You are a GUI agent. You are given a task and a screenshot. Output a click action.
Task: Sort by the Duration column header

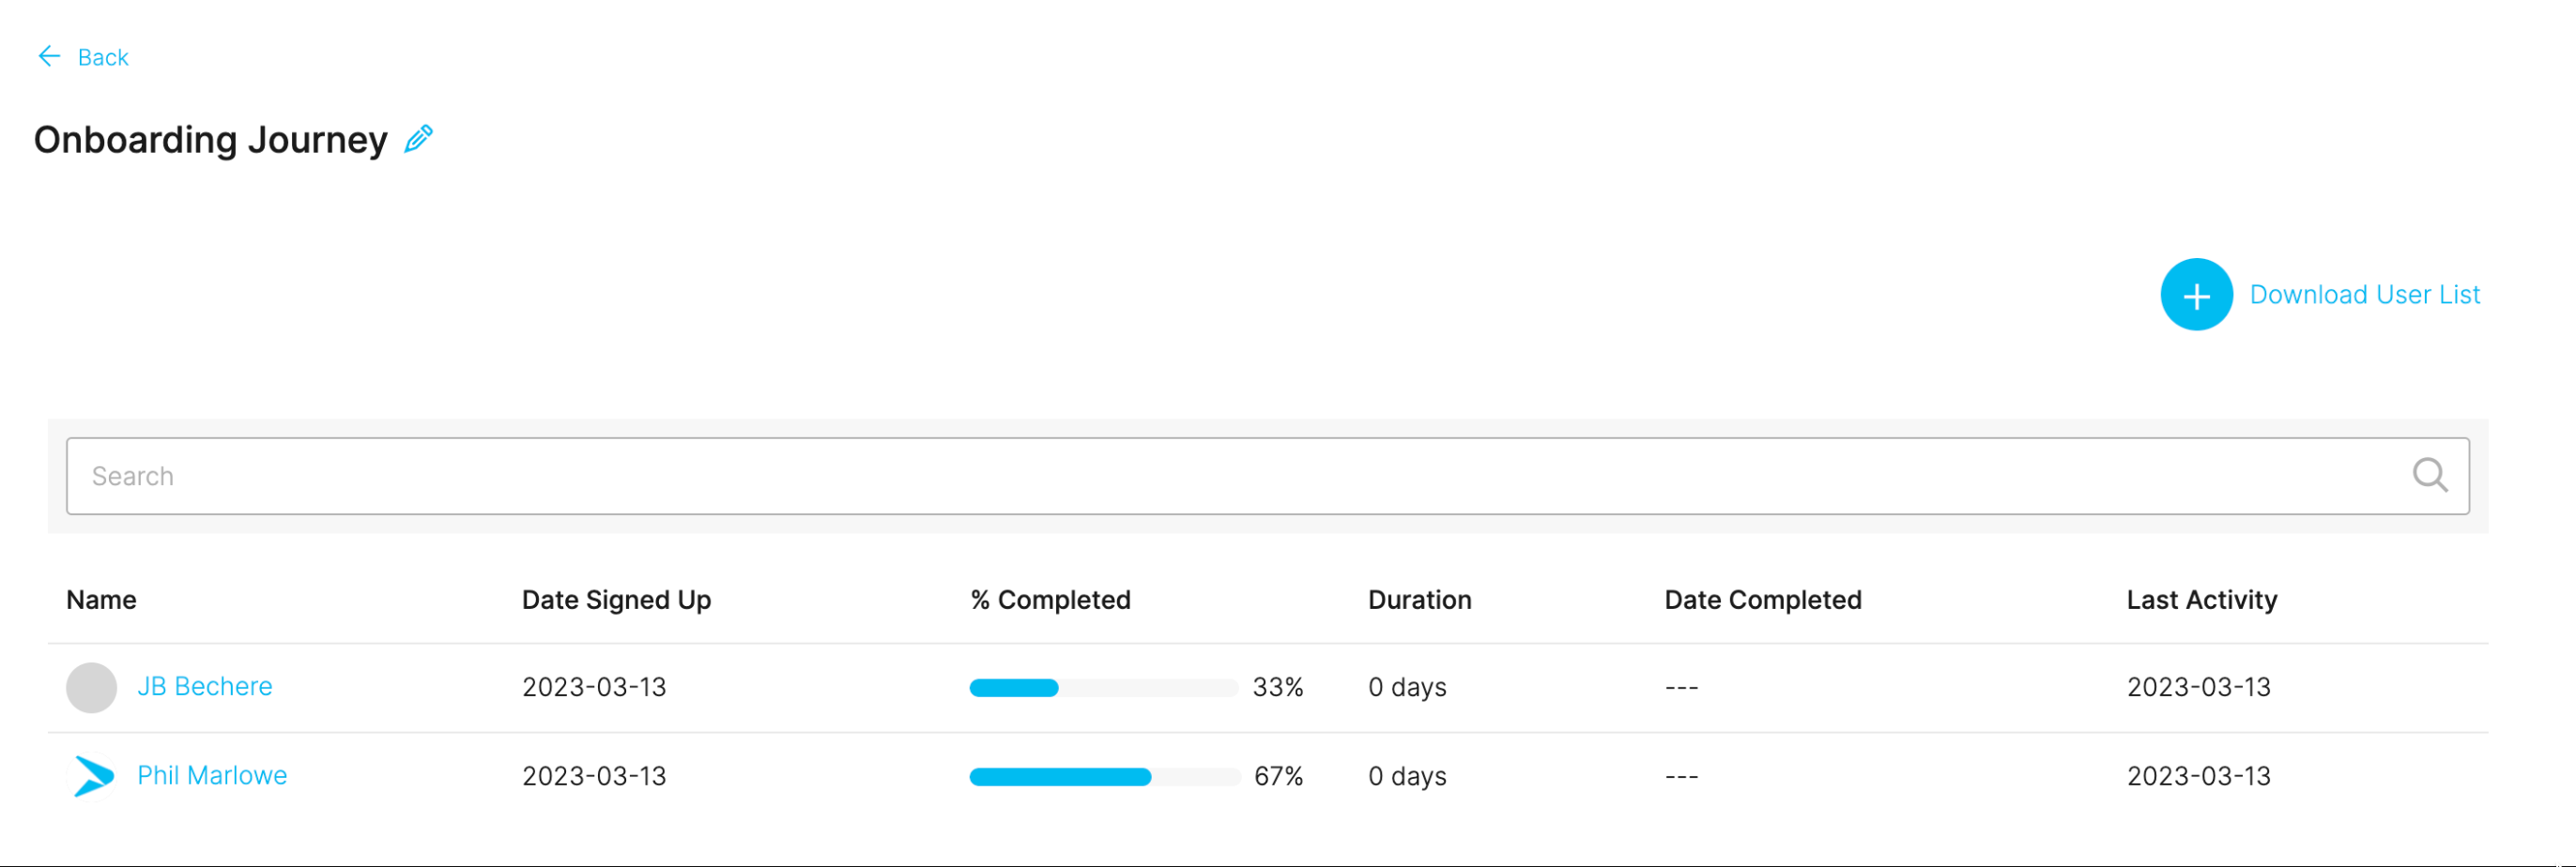coord(1419,600)
